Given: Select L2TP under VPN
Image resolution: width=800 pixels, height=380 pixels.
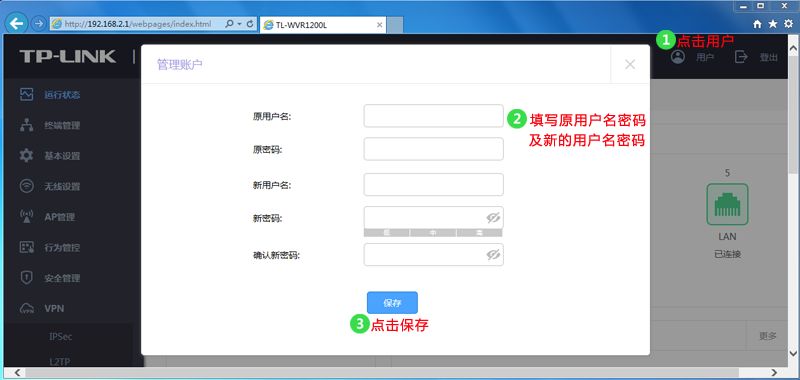Looking at the screenshot, I should pos(59,362).
